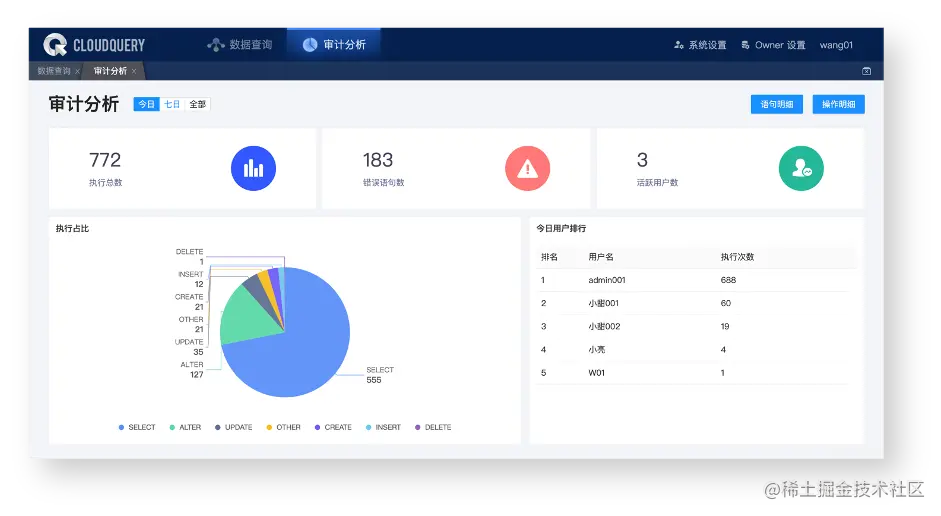Select the 小亮 user row
This screenshot has height=516, width=941.
click(x=694, y=350)
